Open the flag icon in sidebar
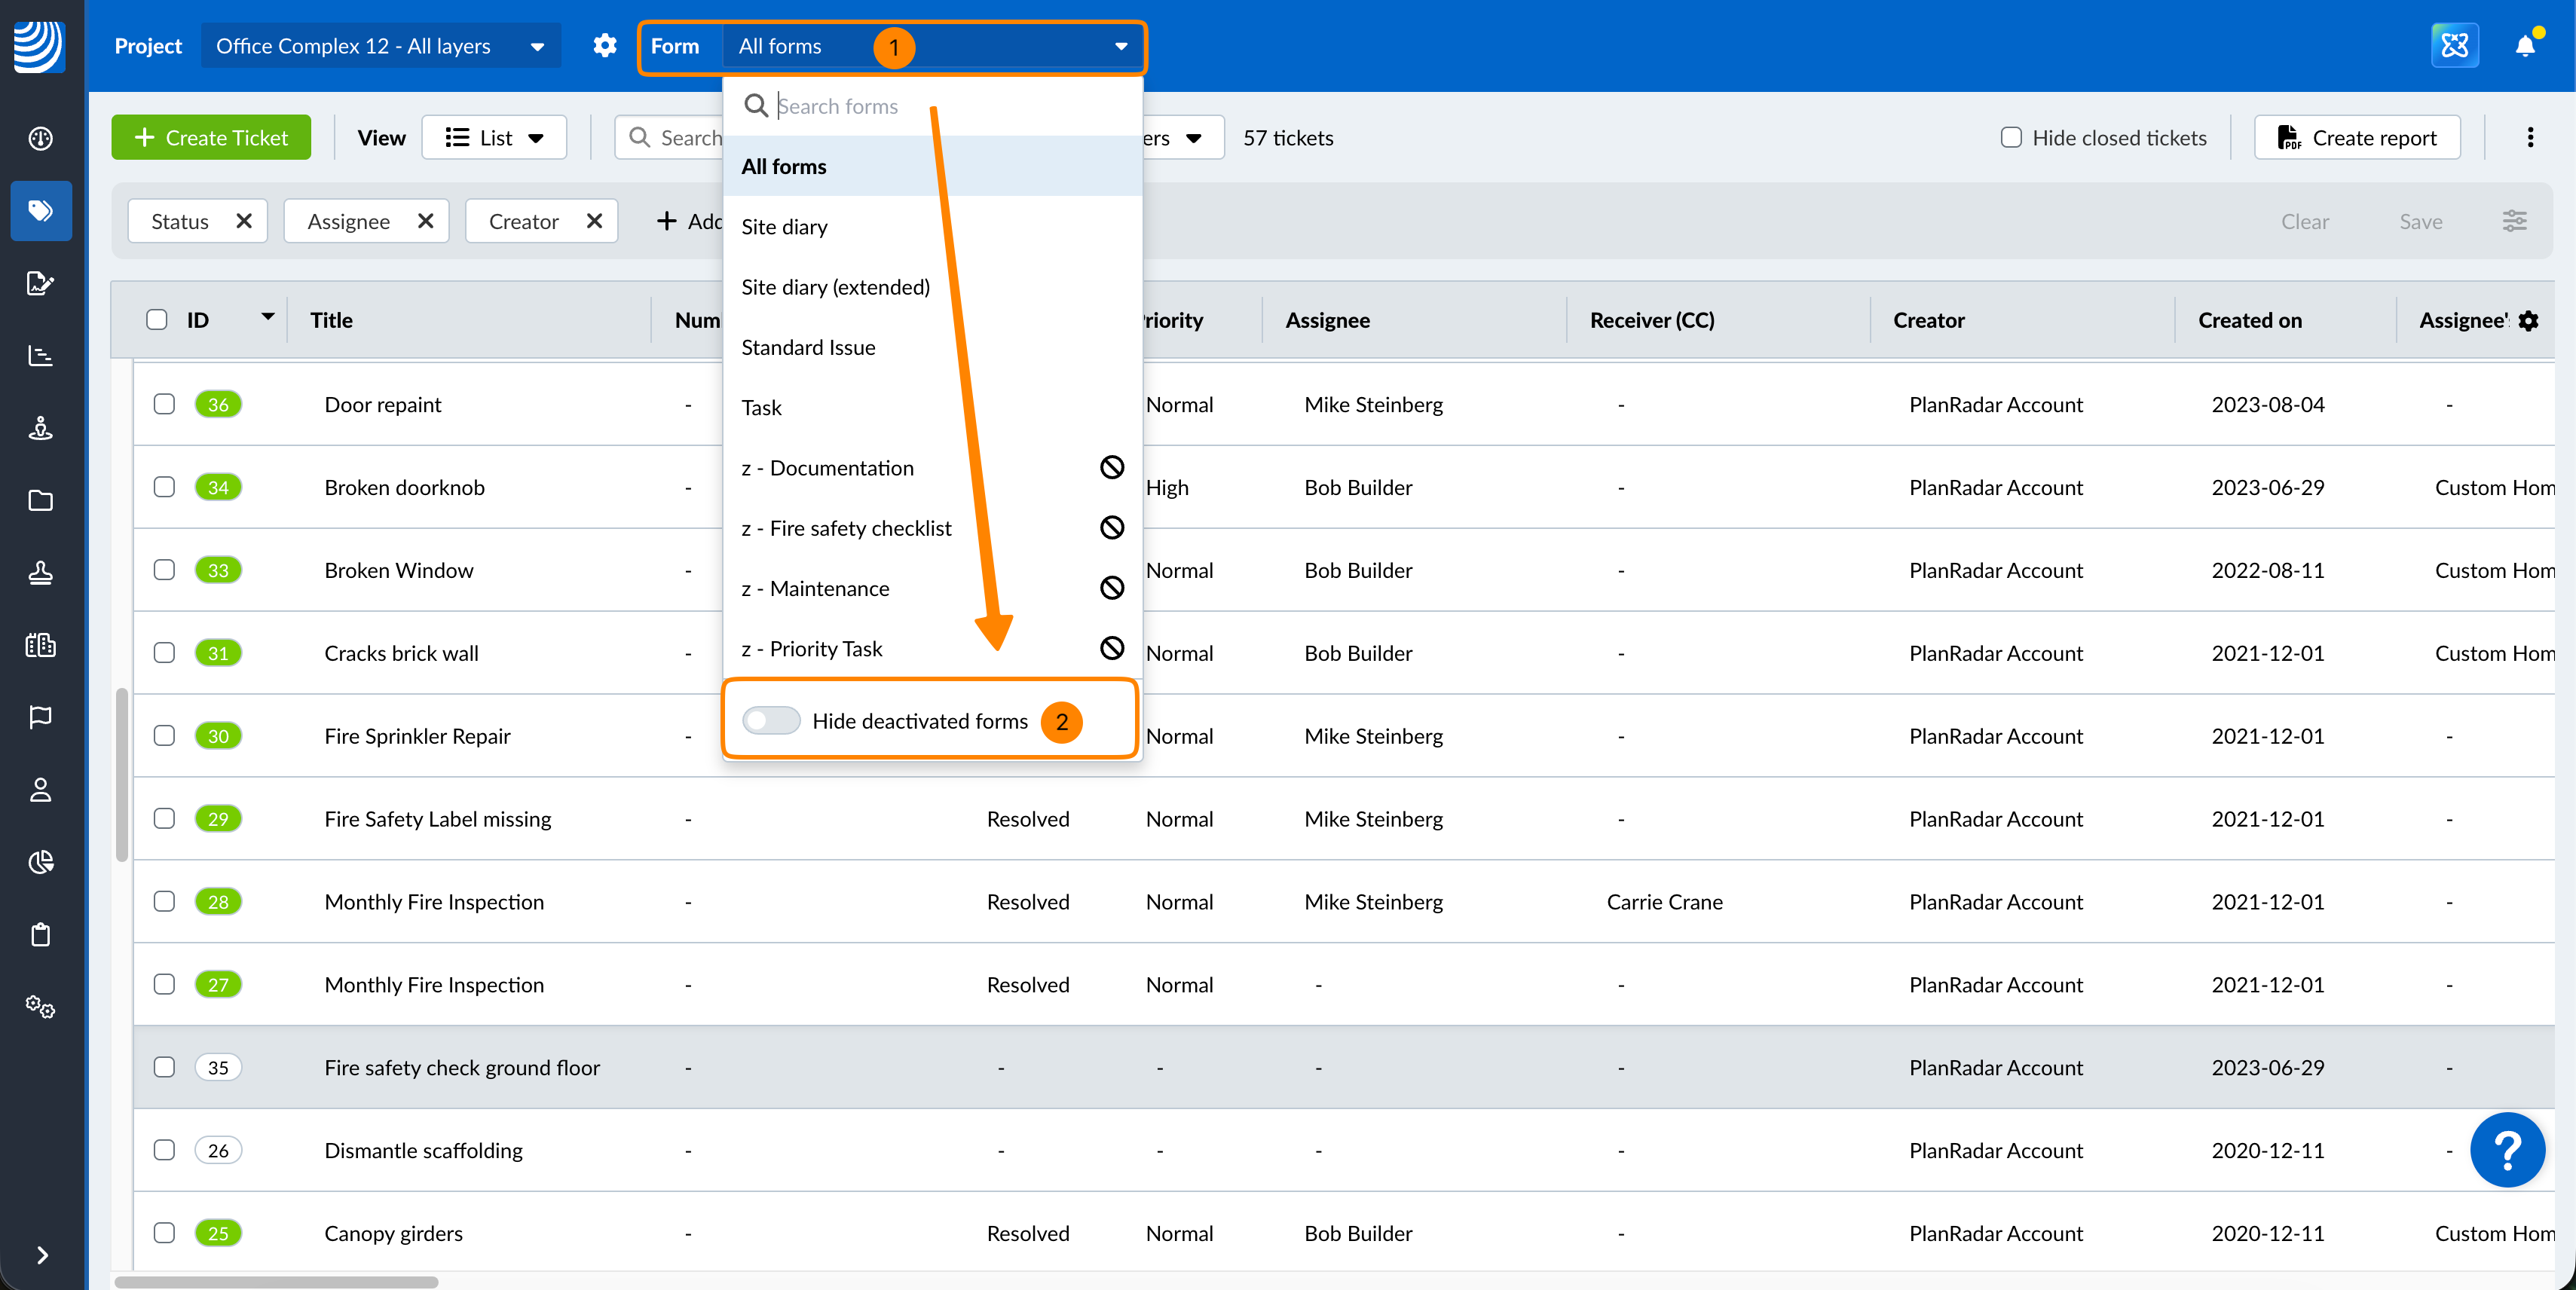Screen dimensions: 2576x1290 pos(41,717)
